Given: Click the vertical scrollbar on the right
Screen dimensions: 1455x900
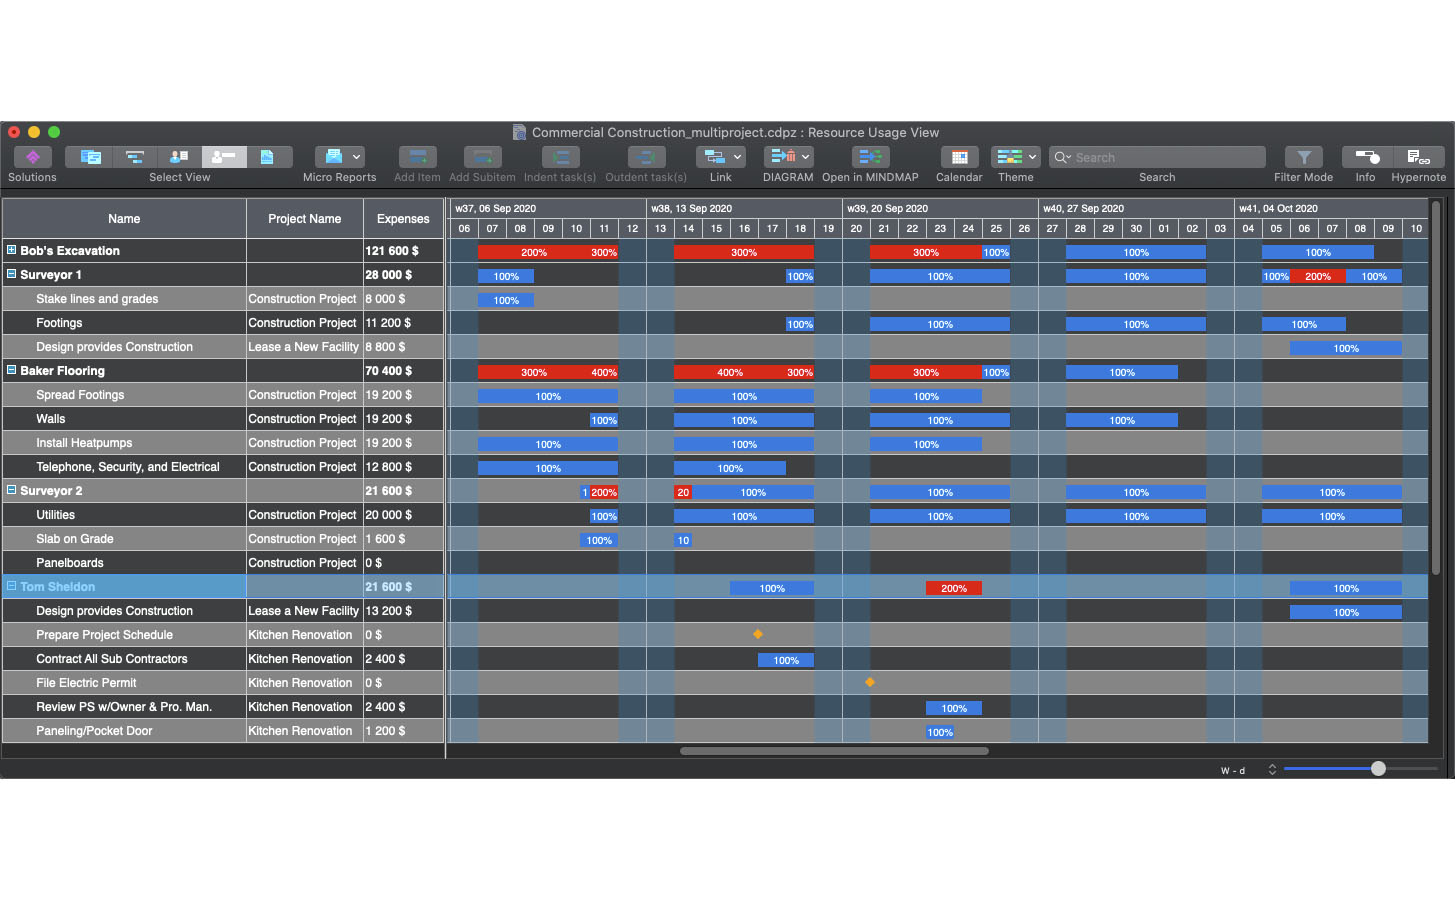Looking at the screenshot, I should point(1436,388).
